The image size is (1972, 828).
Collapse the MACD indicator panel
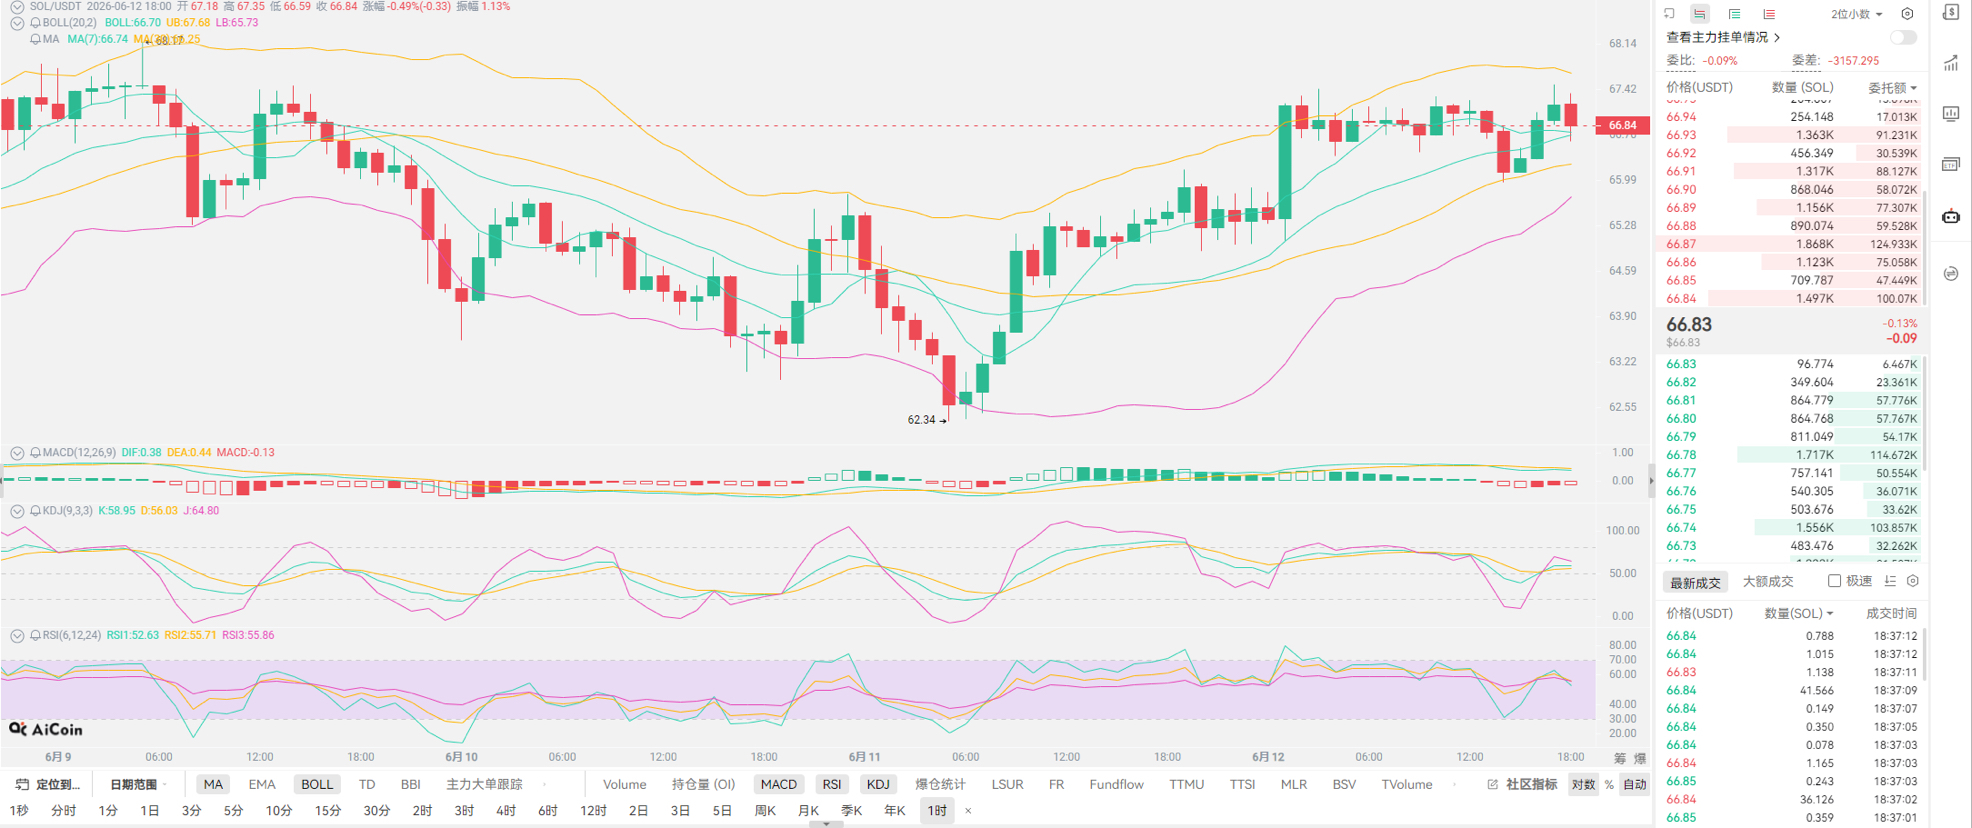coord(17,453)
